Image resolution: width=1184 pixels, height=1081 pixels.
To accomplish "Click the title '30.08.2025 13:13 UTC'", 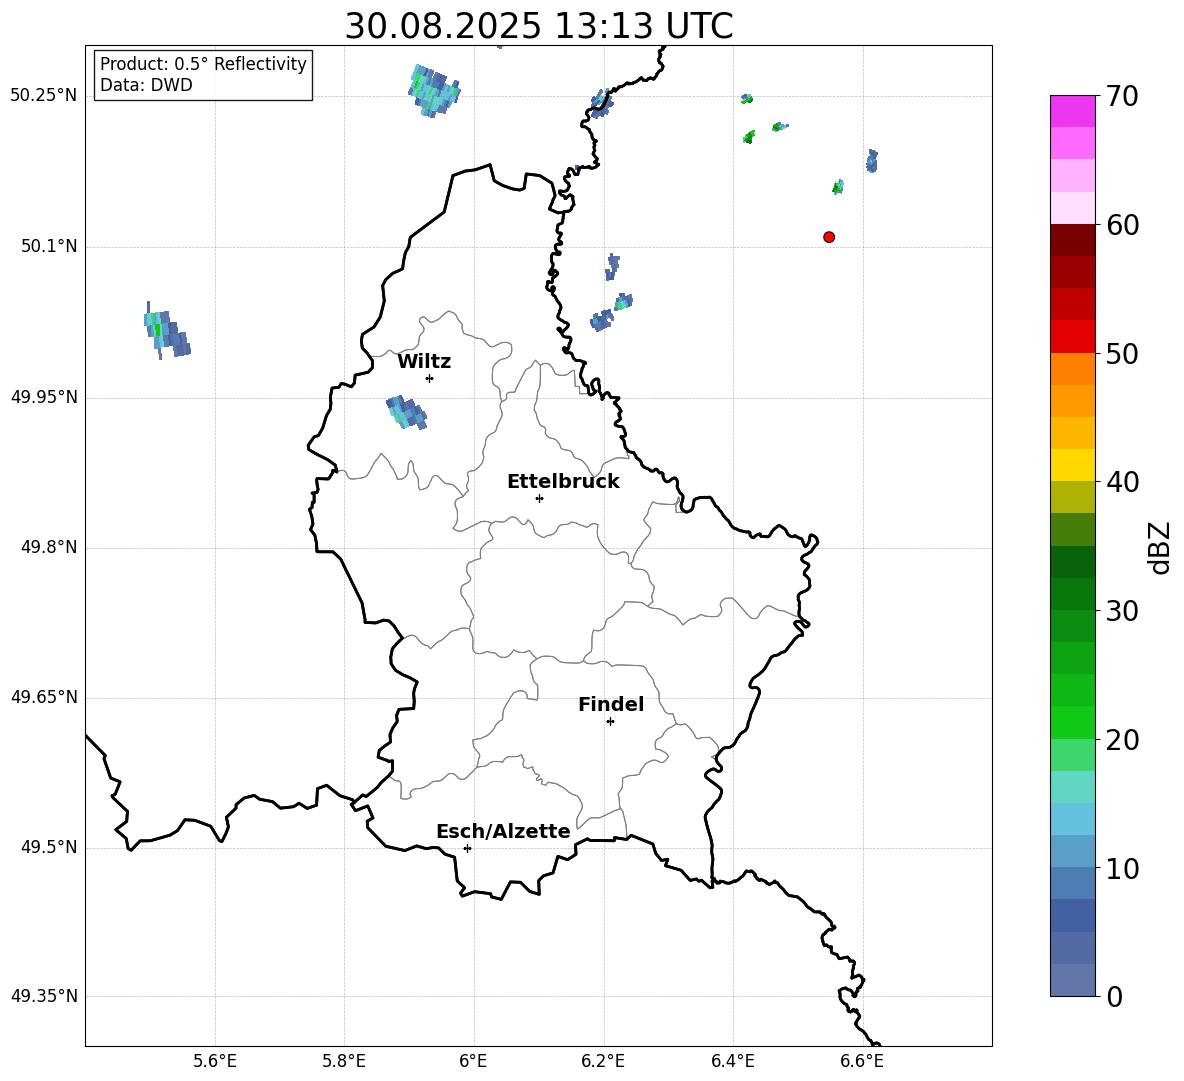I will (538, 26).
